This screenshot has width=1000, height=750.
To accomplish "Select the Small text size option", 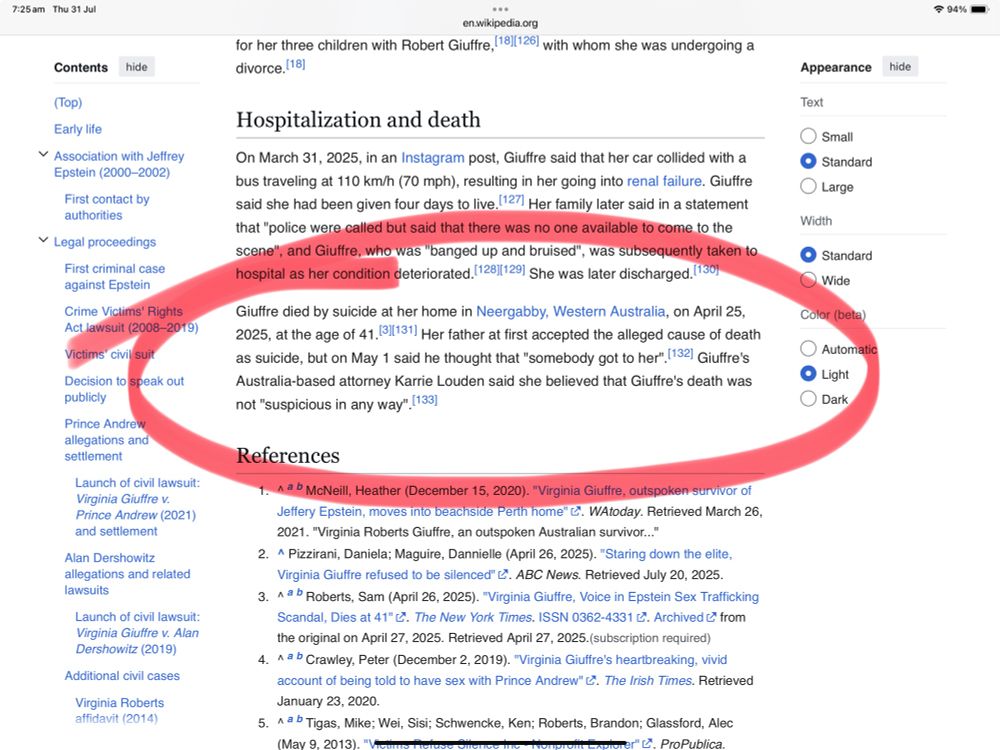I will [808, 136].
